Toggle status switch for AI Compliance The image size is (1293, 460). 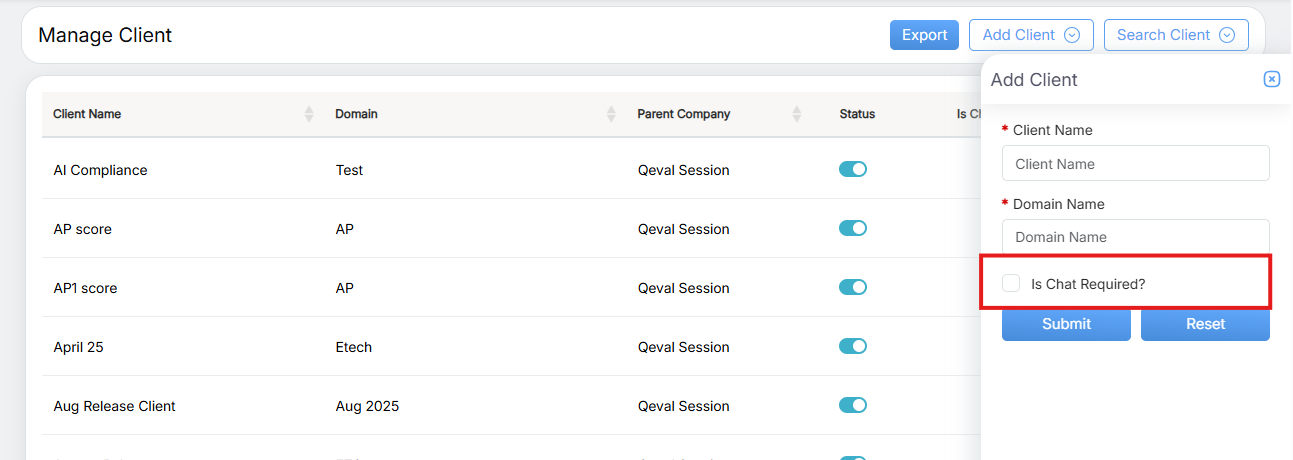(x=853, y=170)
